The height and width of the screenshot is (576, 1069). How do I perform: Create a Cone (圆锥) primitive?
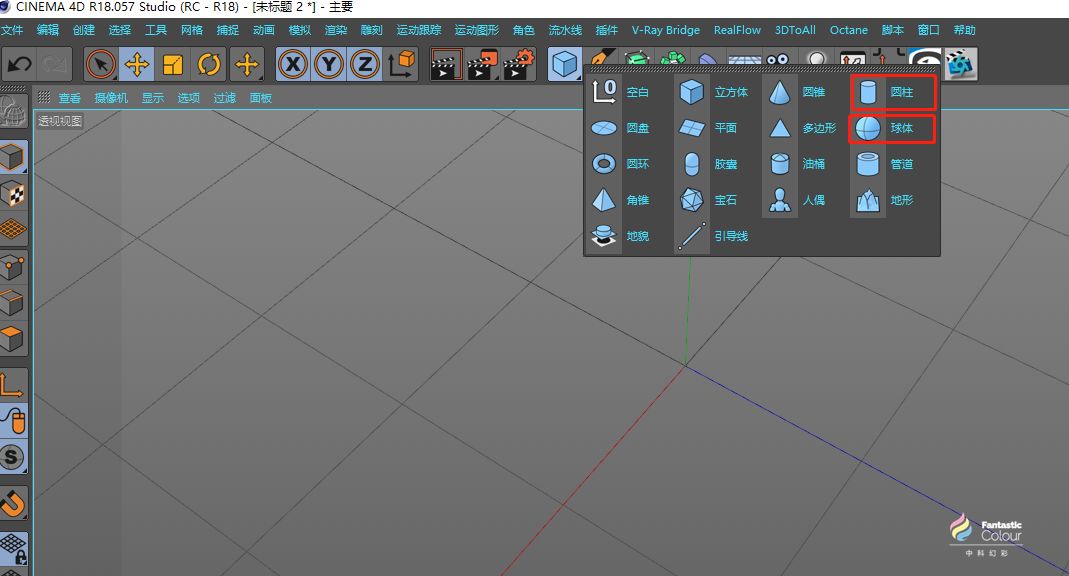(798, 92)
